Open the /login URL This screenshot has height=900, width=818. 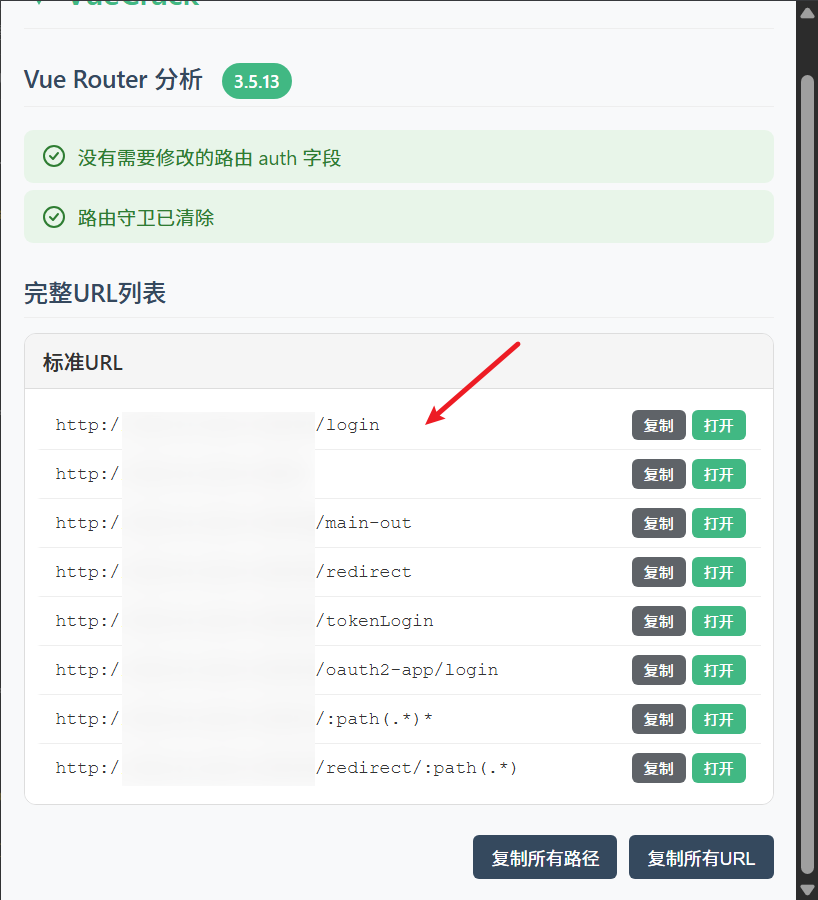pos(719,425)
